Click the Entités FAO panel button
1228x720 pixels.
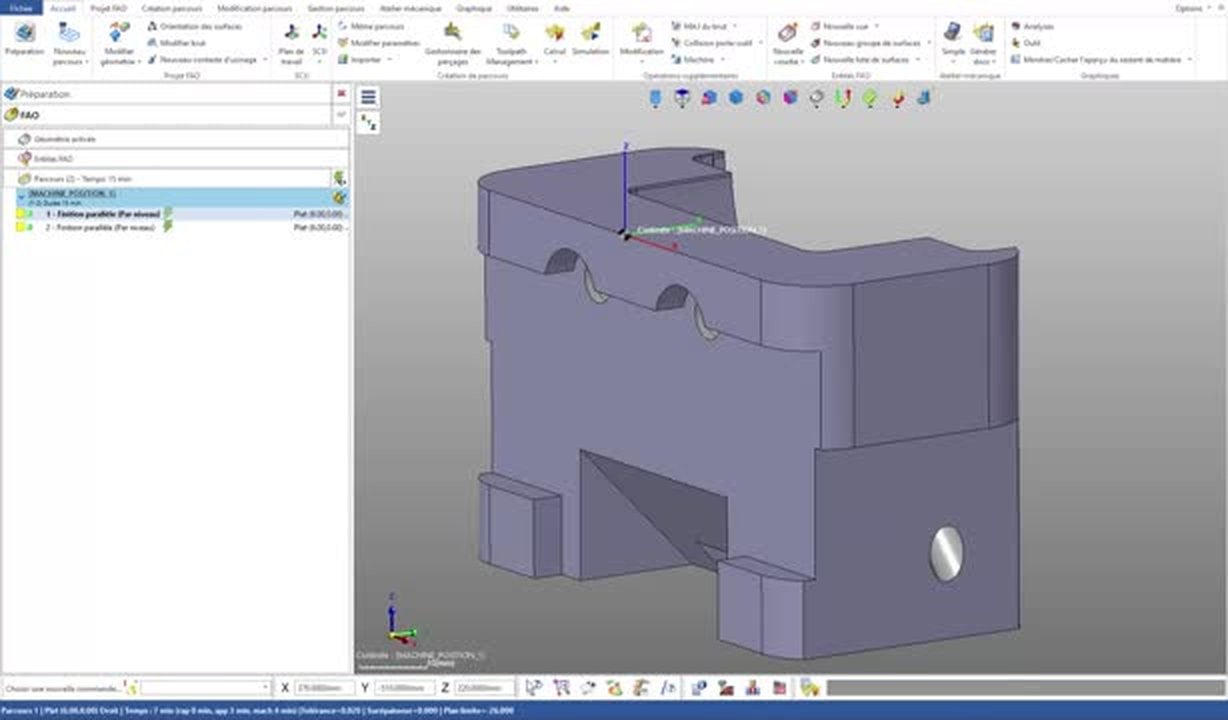[x=53, y=158]
